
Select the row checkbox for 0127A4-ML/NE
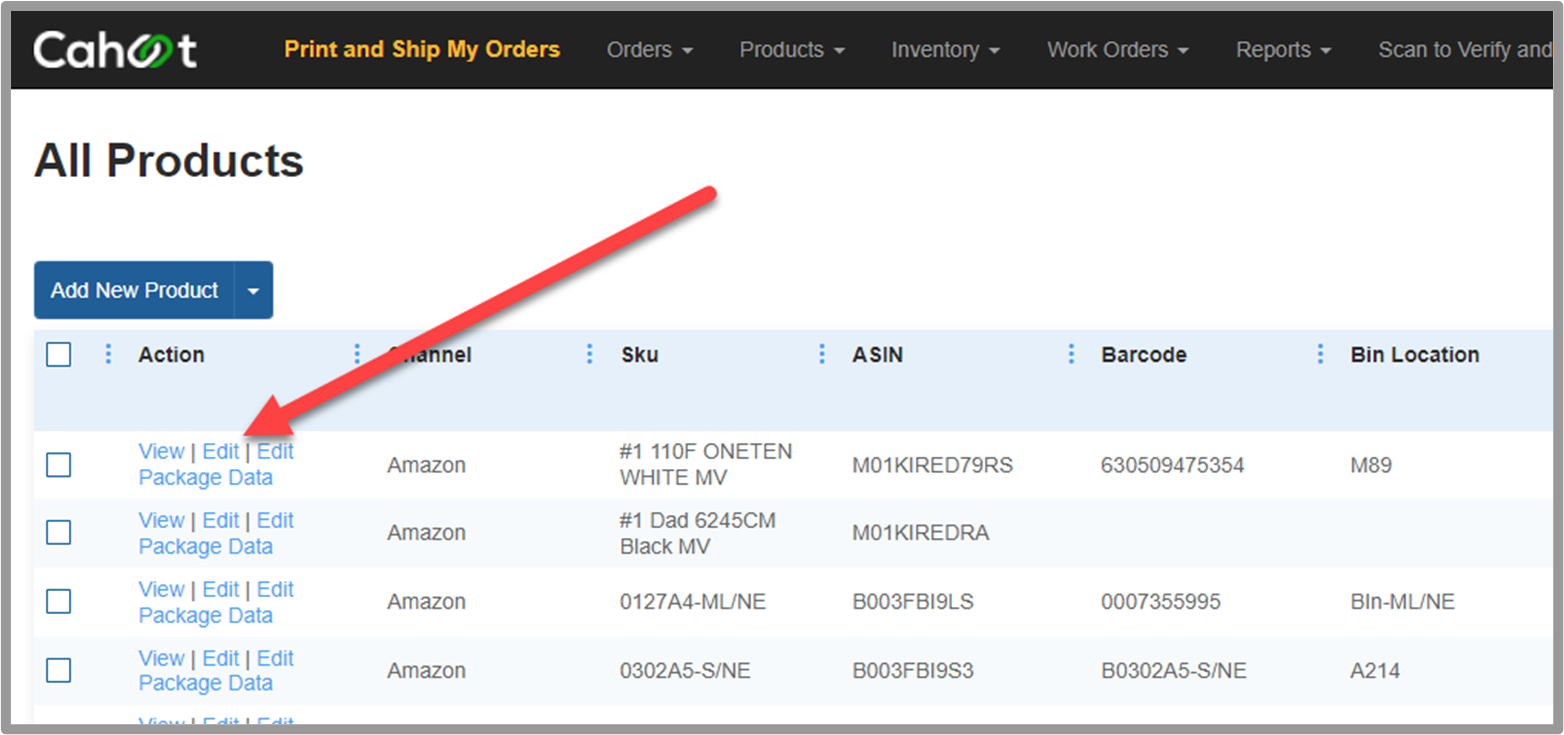pyautogui.click(x=59, y=601)
